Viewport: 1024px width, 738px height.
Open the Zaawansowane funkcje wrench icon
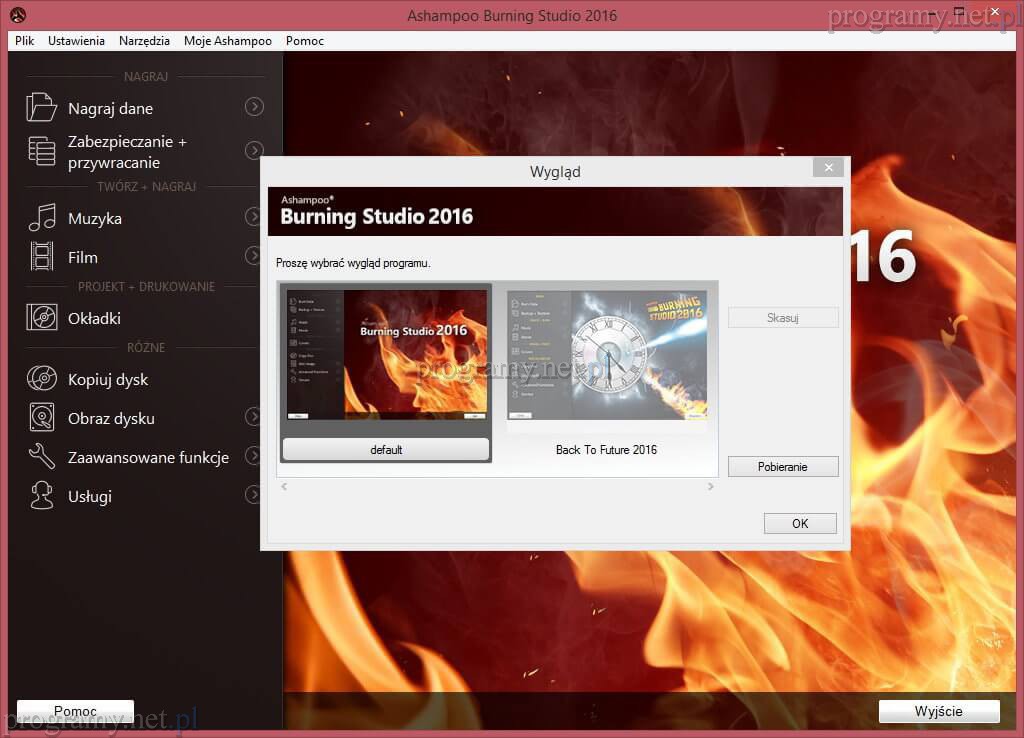coord(41,456)
